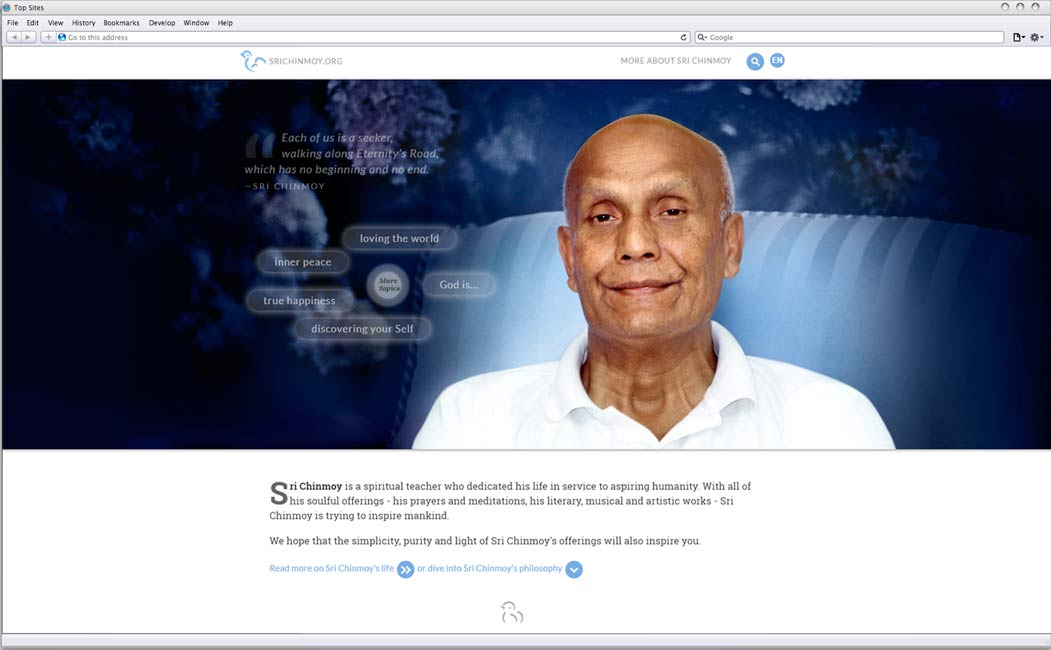Click the Google search field
Viewport: 1051px width, 650px height.
coord(849,38)
